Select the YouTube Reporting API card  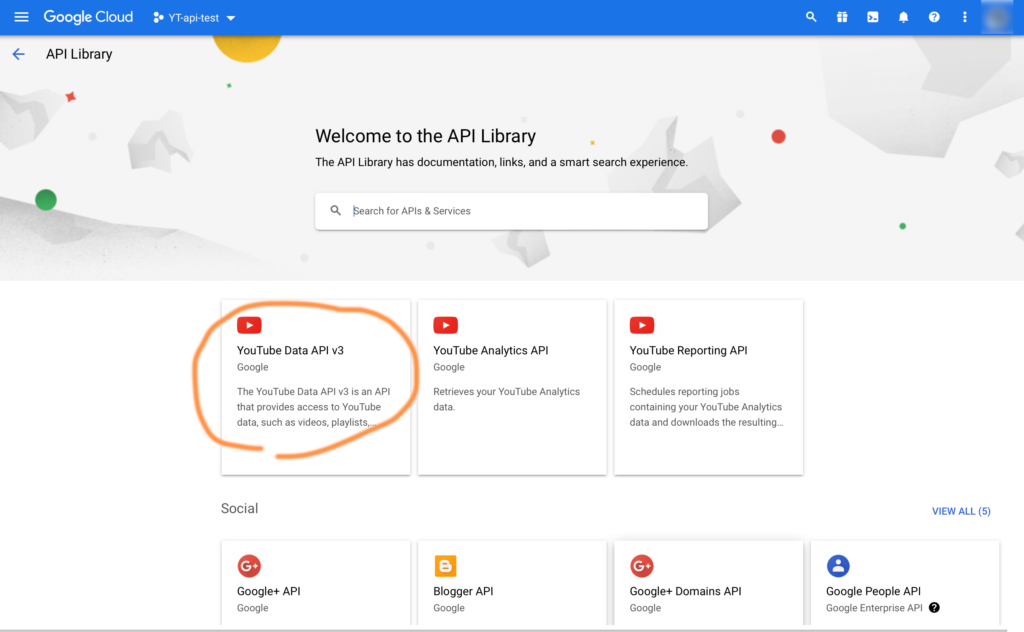tap(708, 386)
